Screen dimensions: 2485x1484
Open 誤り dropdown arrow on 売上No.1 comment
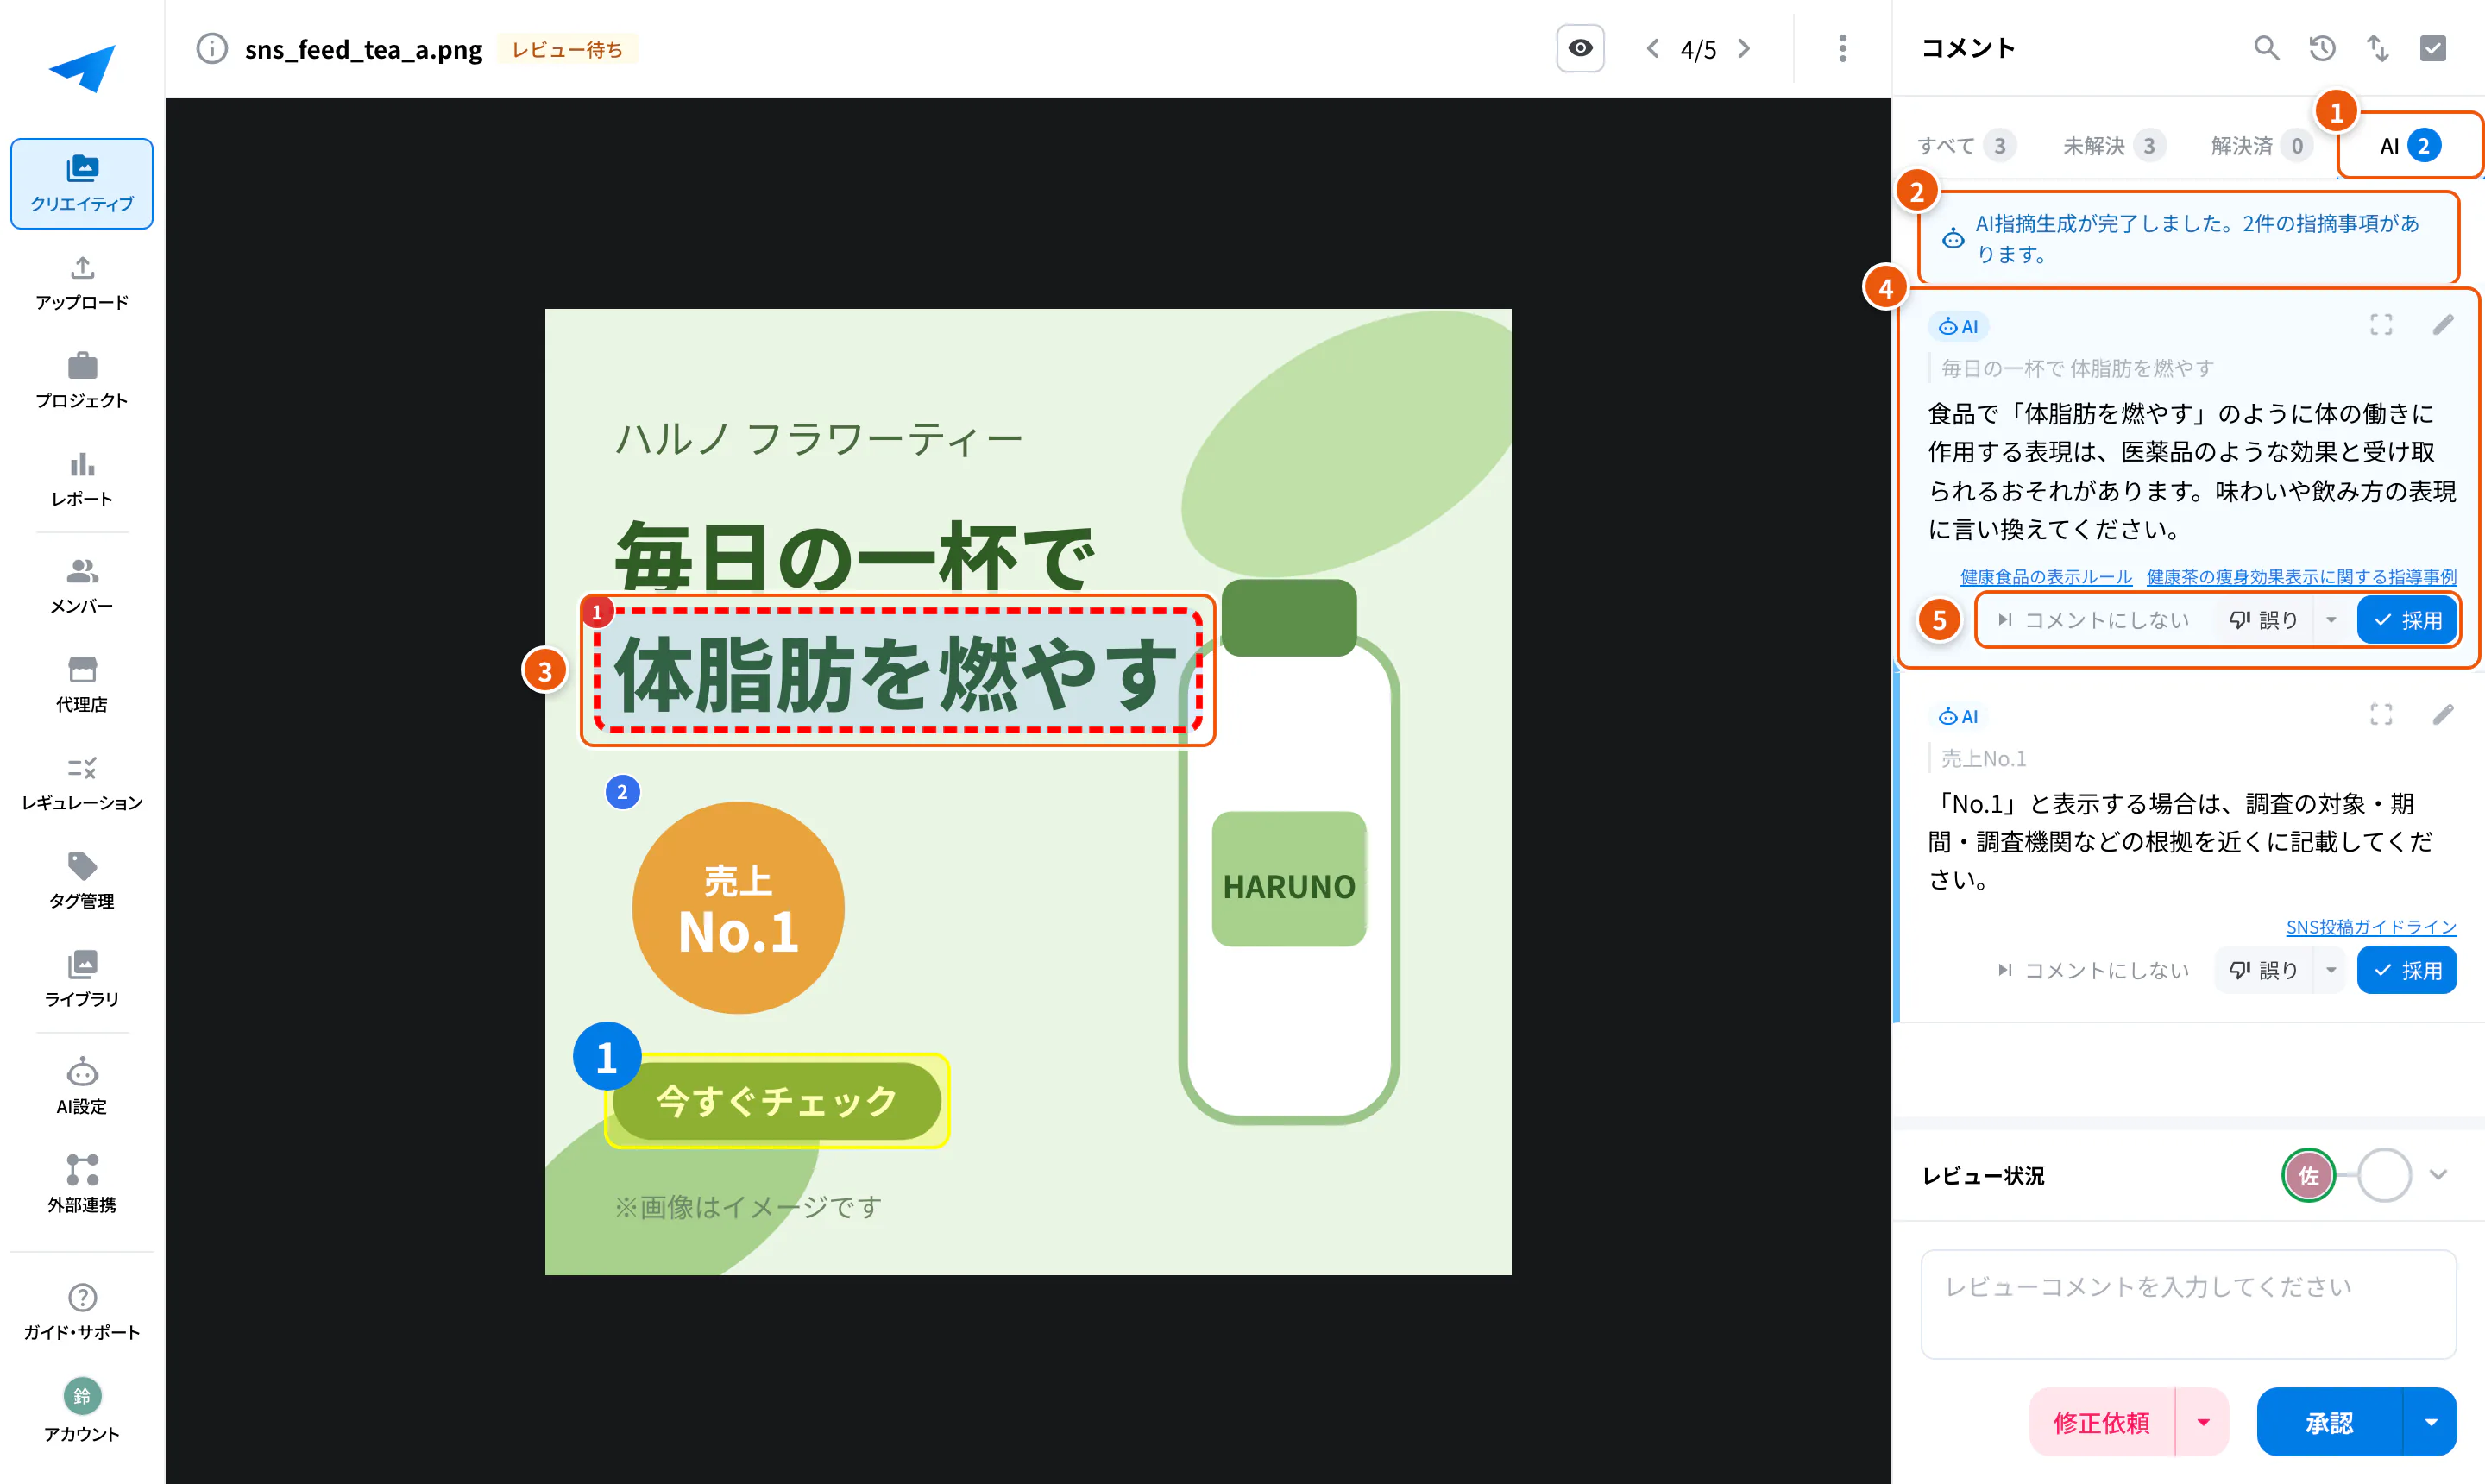(2331, 970)
